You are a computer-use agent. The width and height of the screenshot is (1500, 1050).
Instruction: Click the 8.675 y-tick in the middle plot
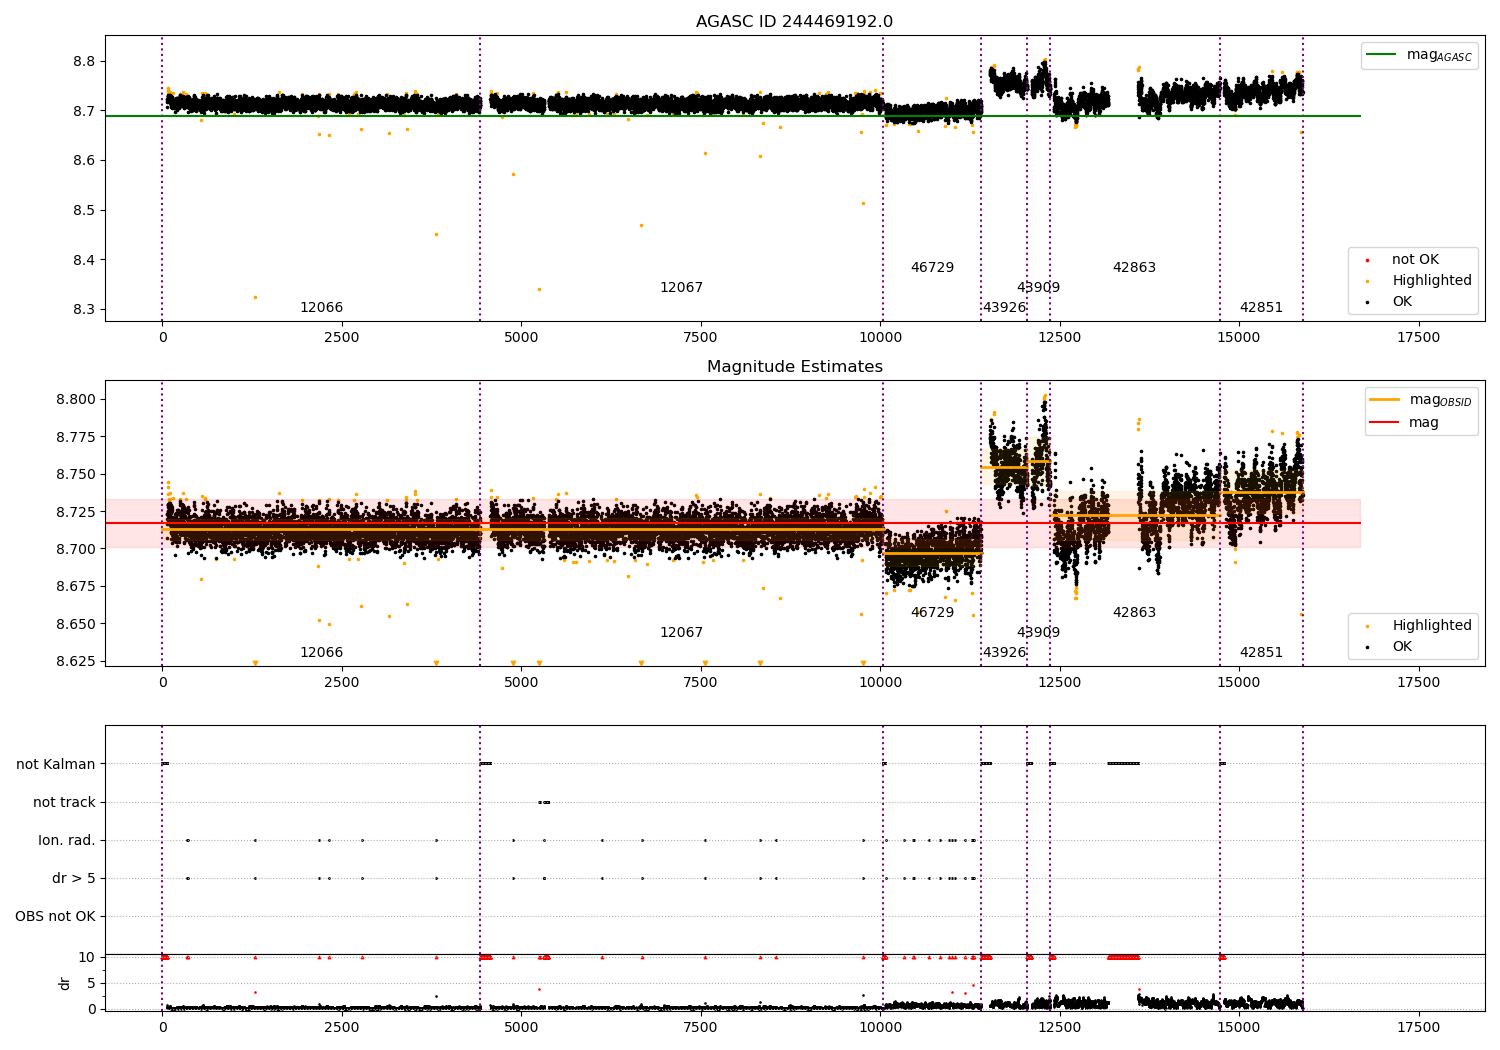point(76,587)
